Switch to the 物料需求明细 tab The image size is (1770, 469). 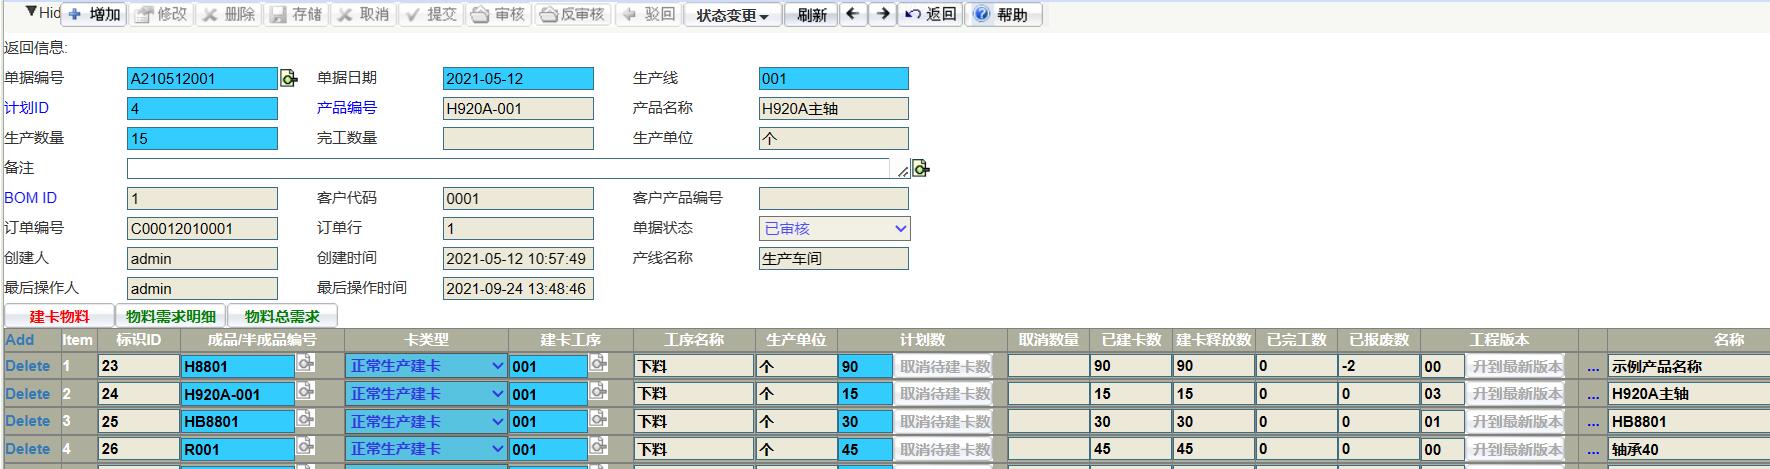click(171, 316)
